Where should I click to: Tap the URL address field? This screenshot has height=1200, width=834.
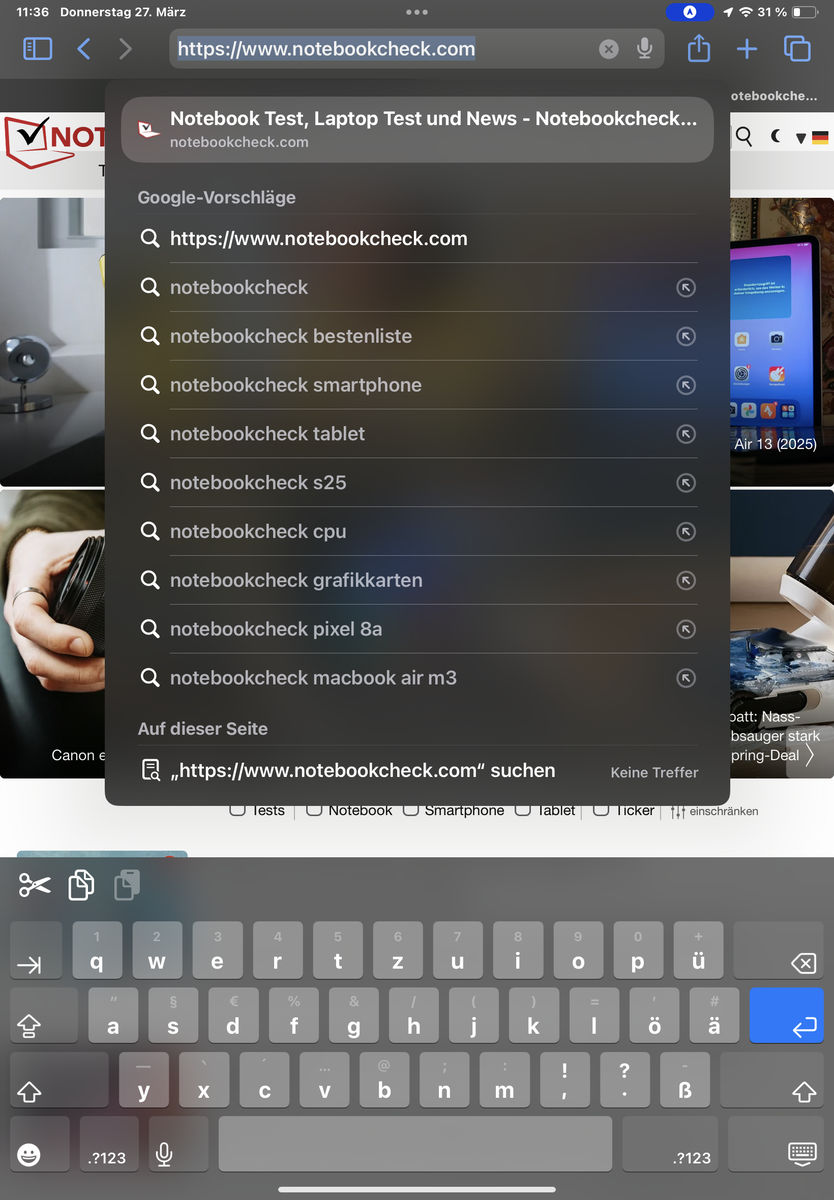(x=417, y=48)
